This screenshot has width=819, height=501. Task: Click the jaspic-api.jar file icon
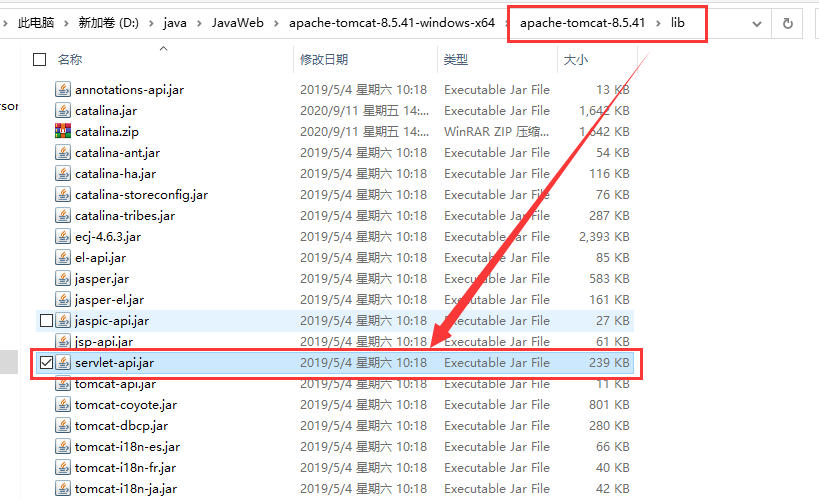click(63, 320)
